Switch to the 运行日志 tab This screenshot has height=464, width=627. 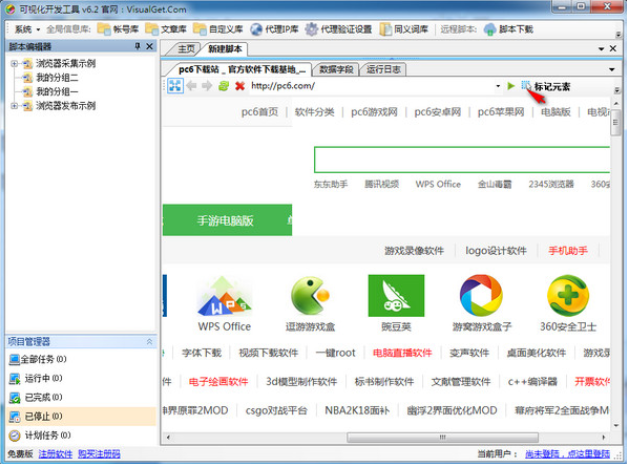click(x=385, y=69)
